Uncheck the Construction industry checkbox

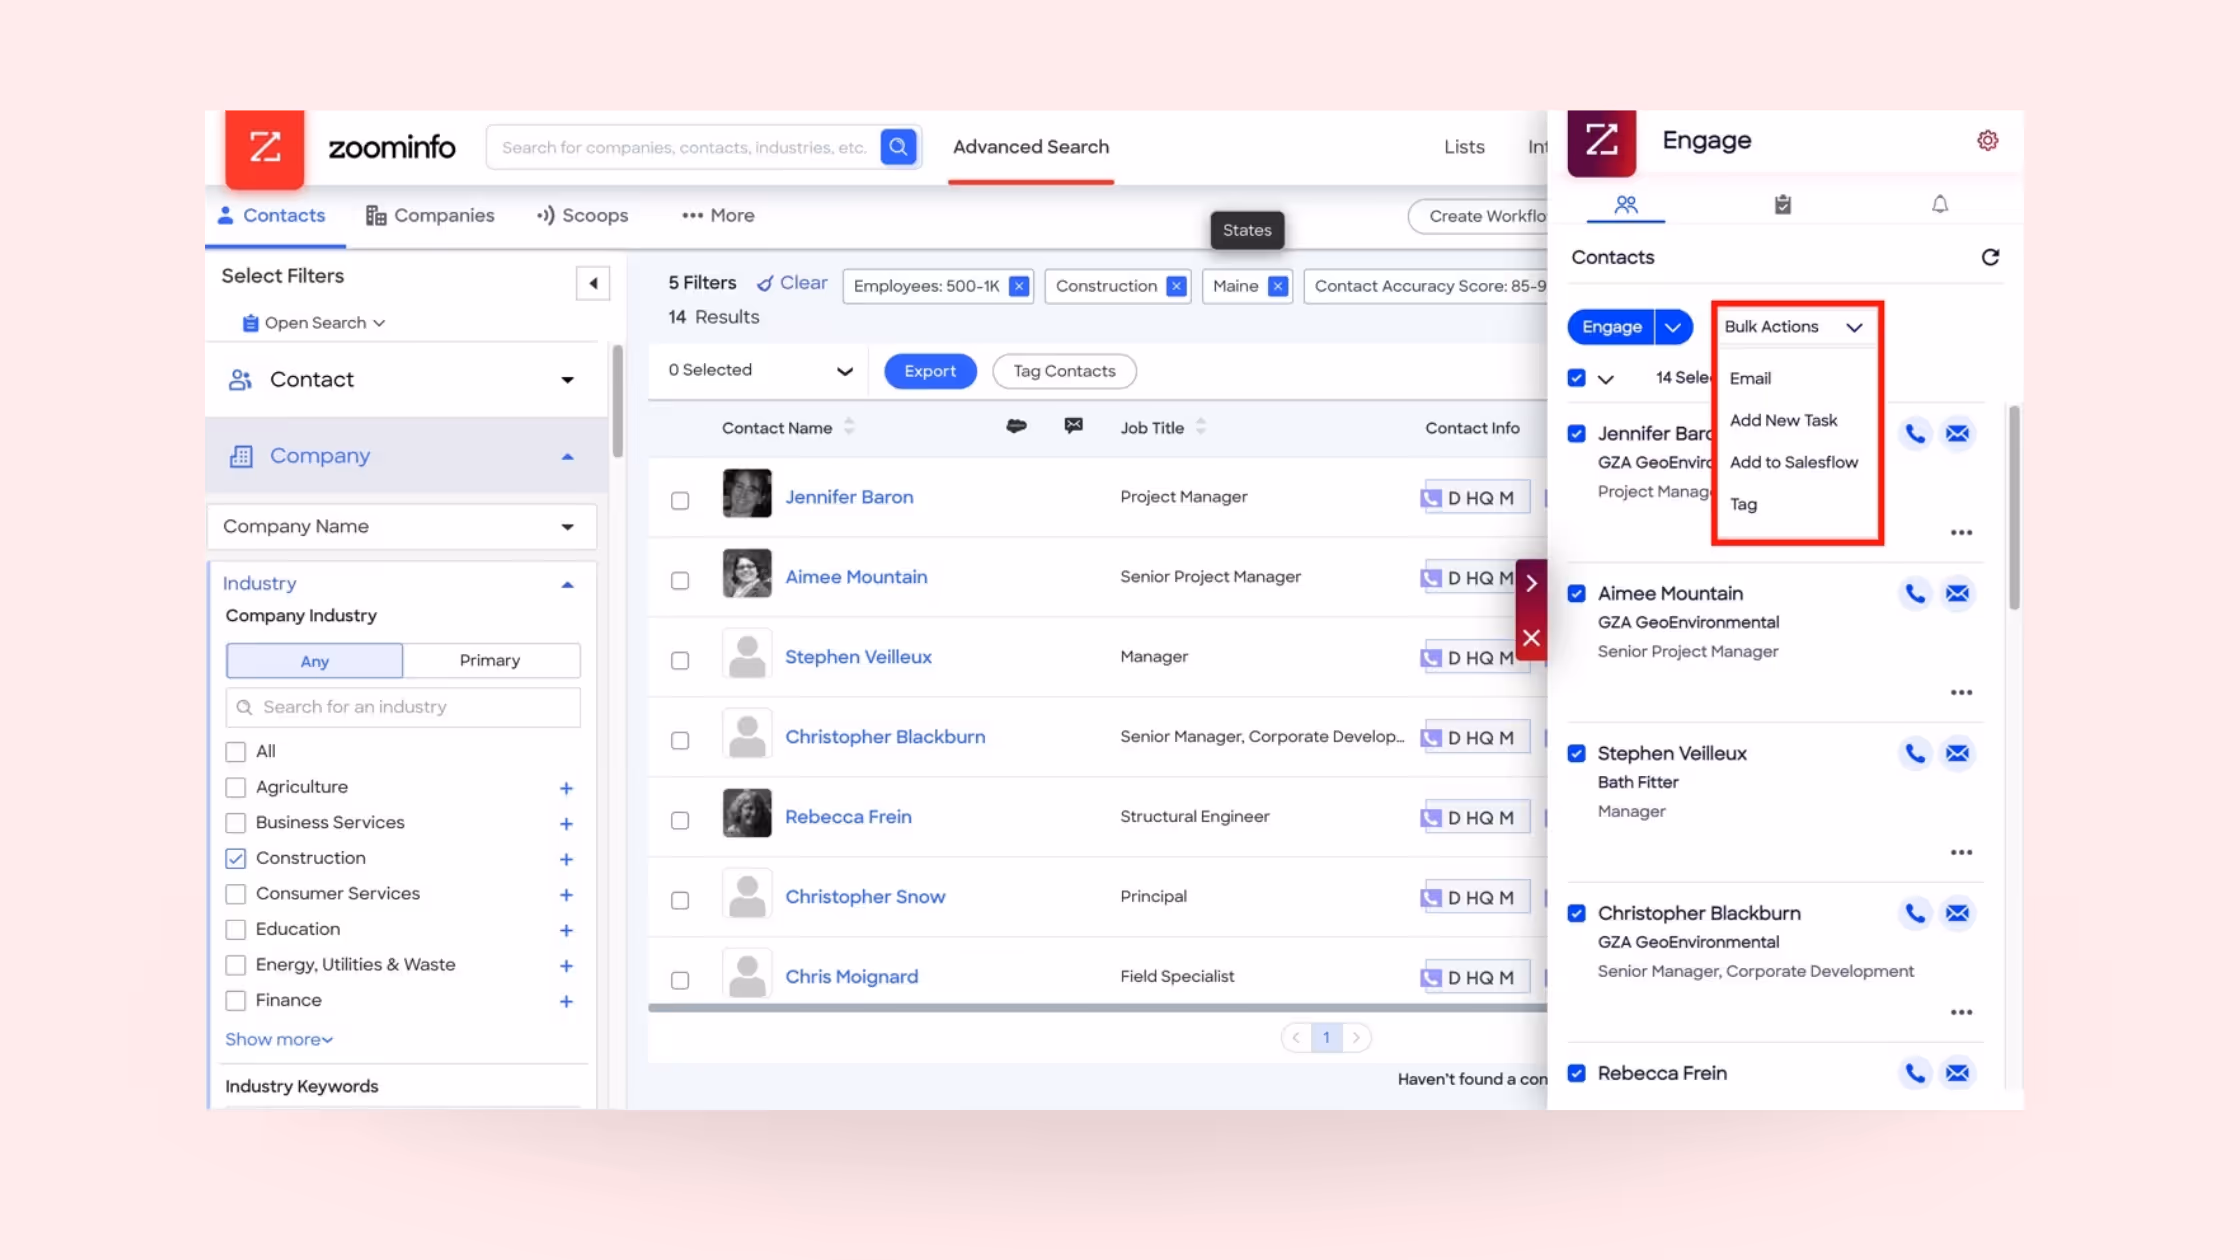point(236,859)
